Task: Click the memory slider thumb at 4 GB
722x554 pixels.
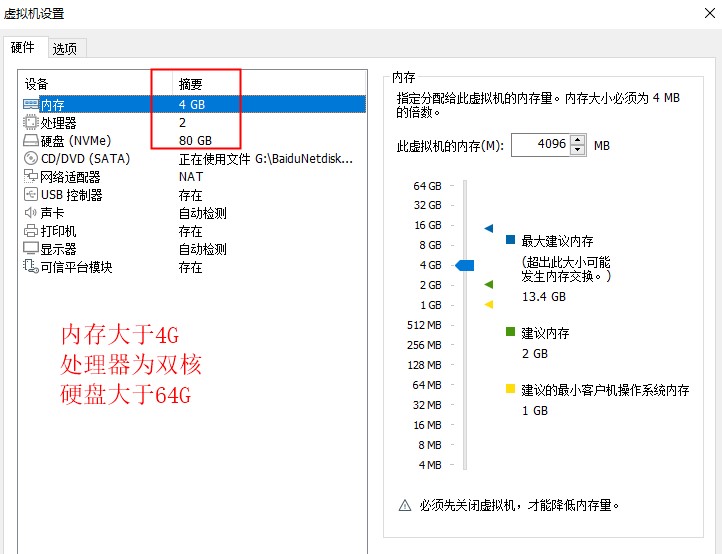Action: tap(464, 265)
